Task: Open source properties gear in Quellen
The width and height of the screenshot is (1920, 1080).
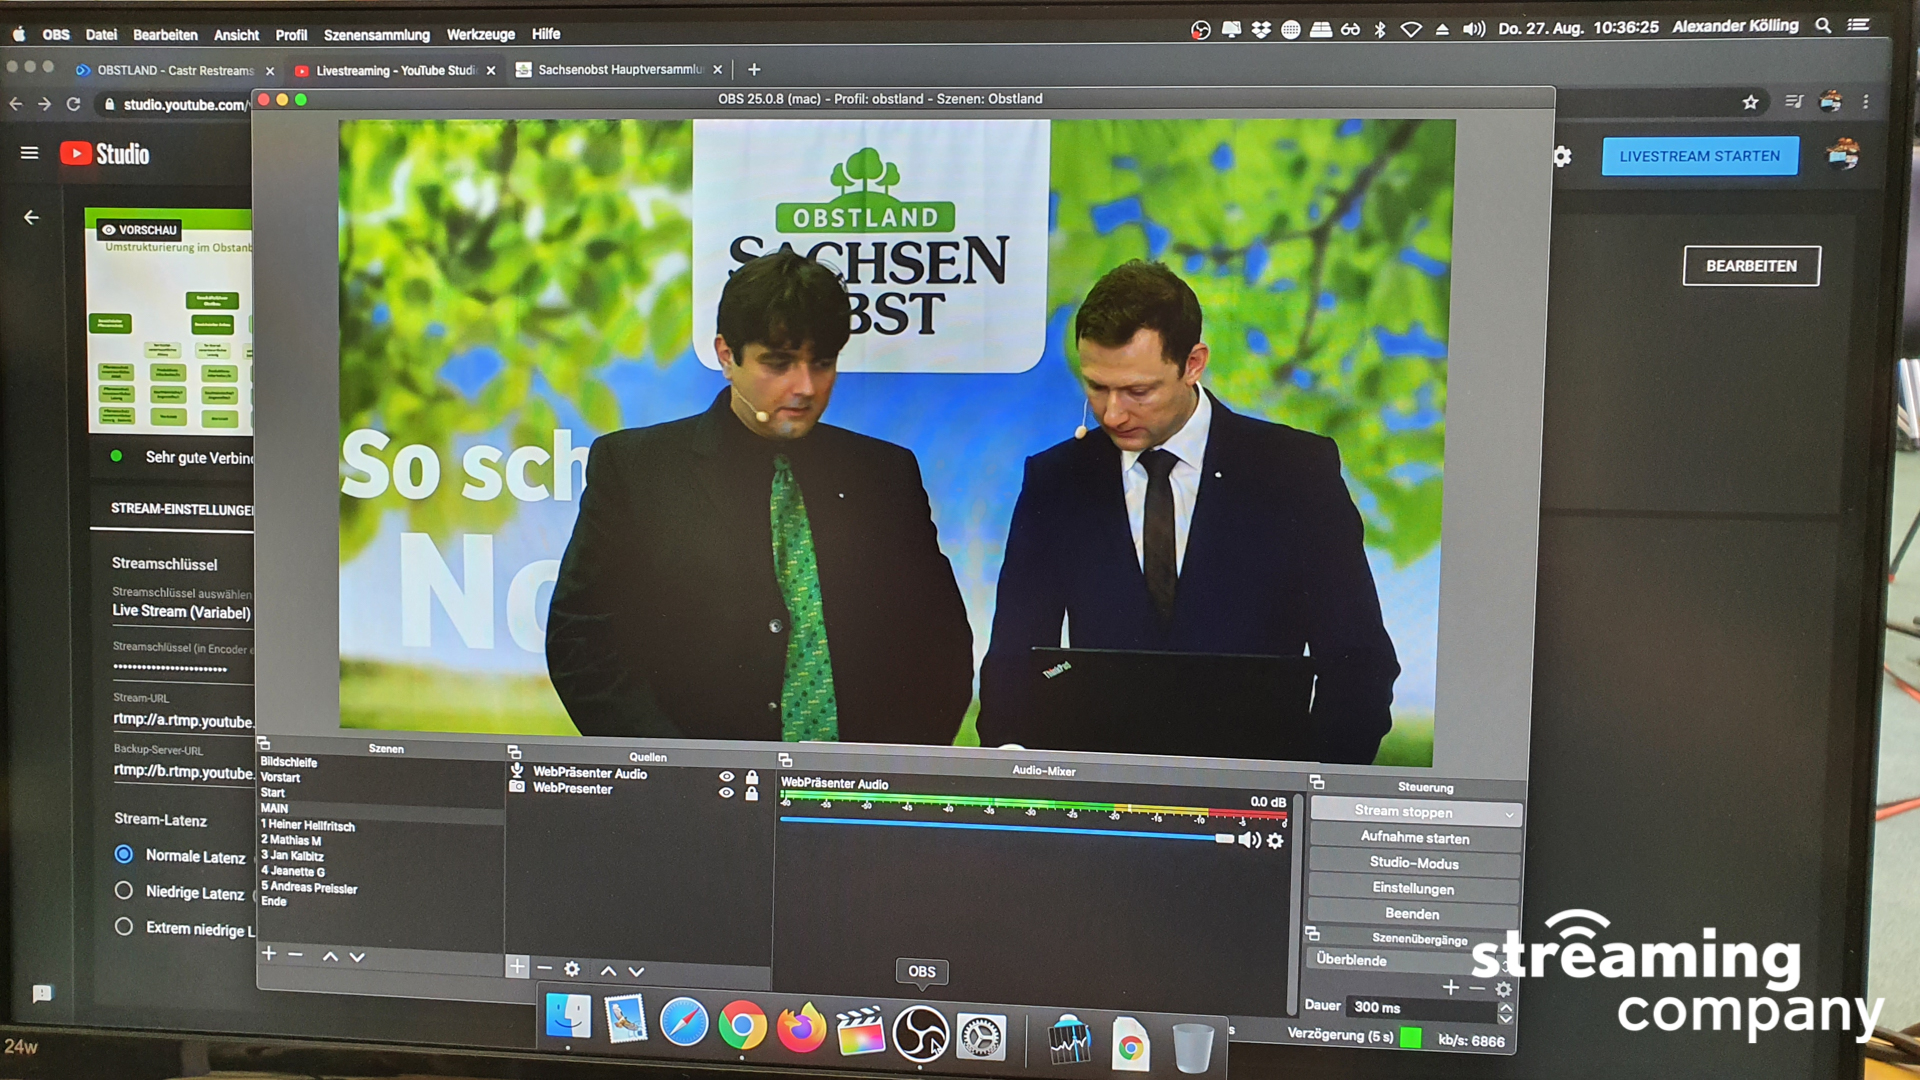Action: point(572,968)
